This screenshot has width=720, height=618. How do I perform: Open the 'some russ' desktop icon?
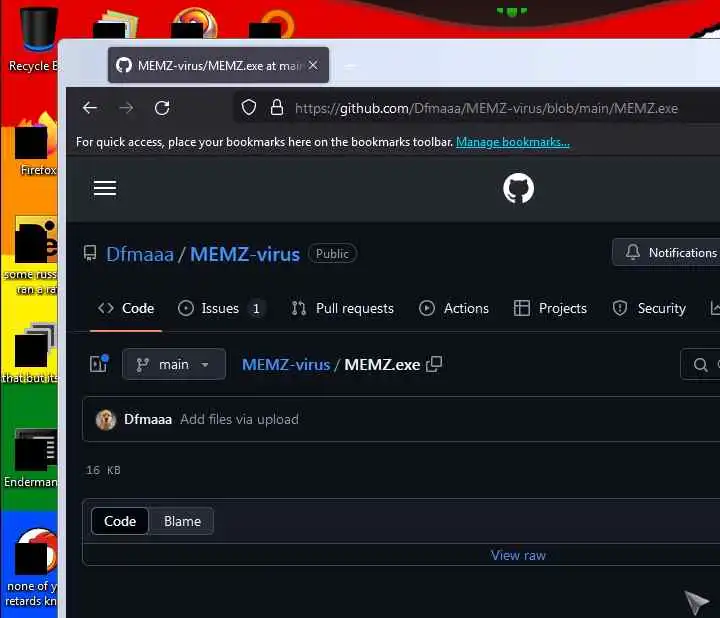33,256
